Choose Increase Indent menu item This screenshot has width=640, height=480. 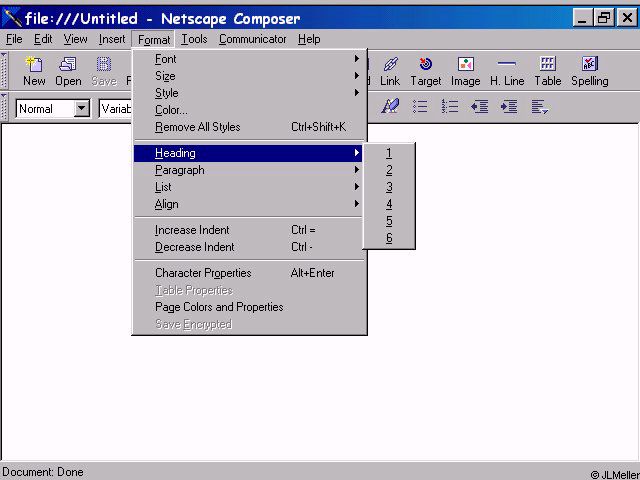pos(248,230)
